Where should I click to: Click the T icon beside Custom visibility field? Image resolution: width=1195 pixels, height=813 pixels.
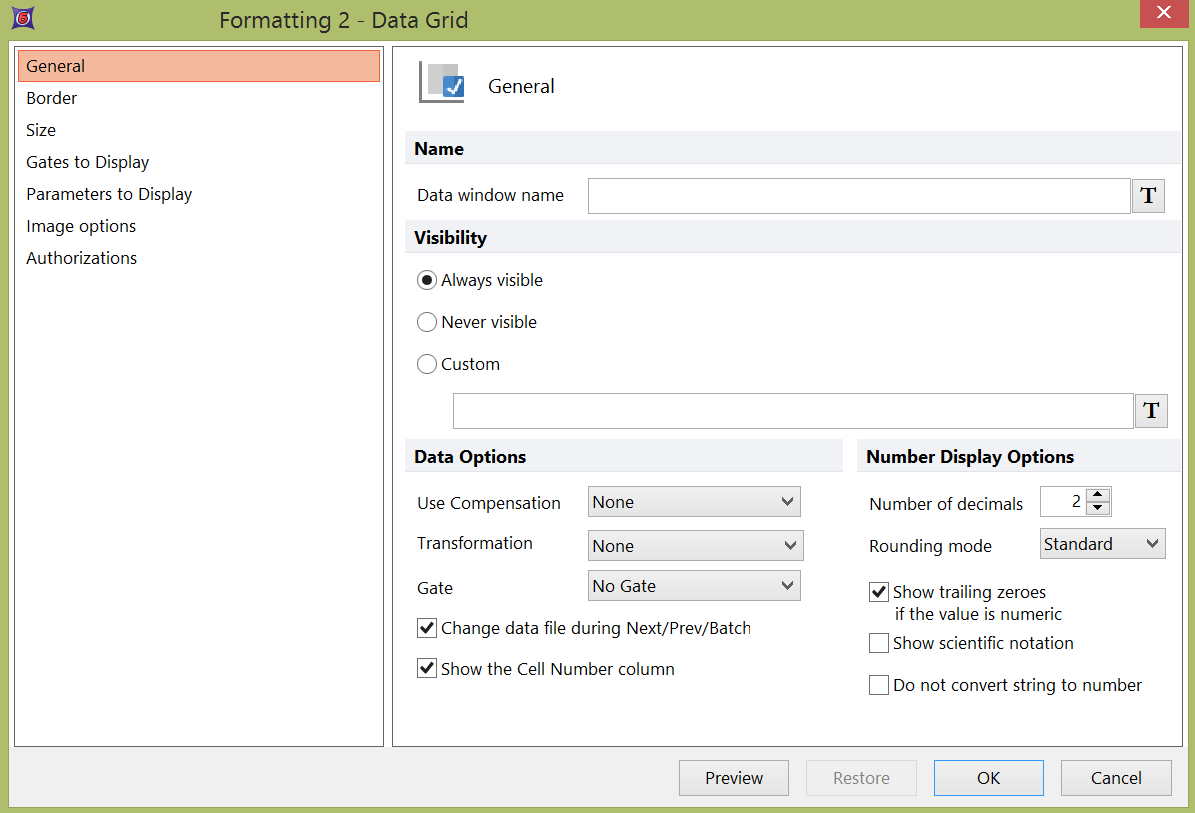coord(1151,410)
